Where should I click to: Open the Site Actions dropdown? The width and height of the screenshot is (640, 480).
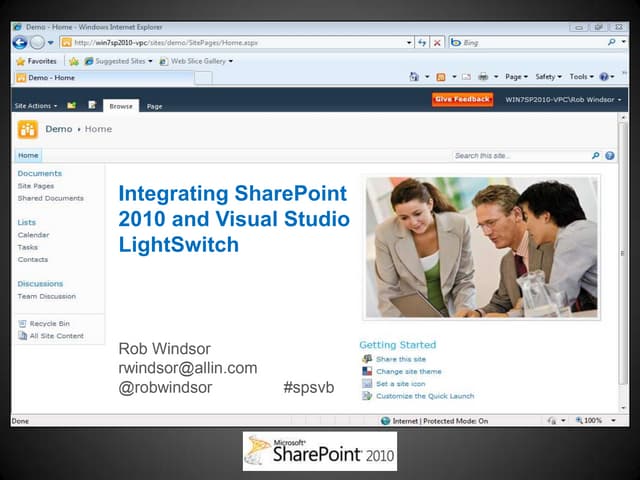[35, 105]
